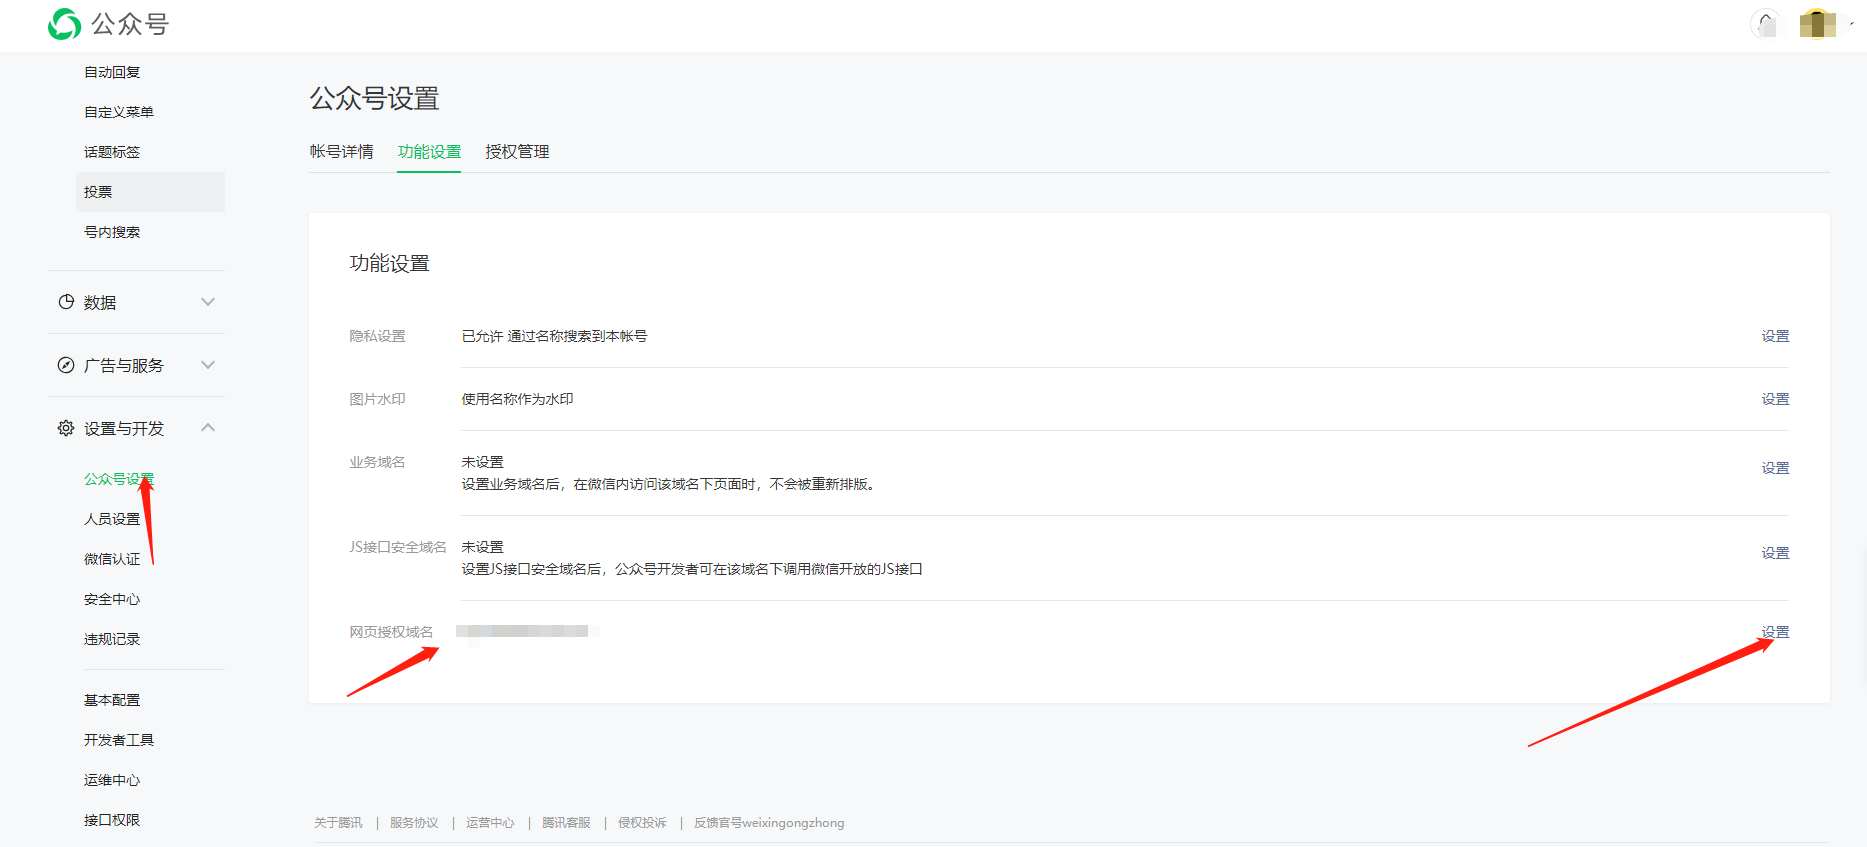Open 号内搜索 in the sidebar
Screen dimensions: 1867x847
[x=112, y=232]
